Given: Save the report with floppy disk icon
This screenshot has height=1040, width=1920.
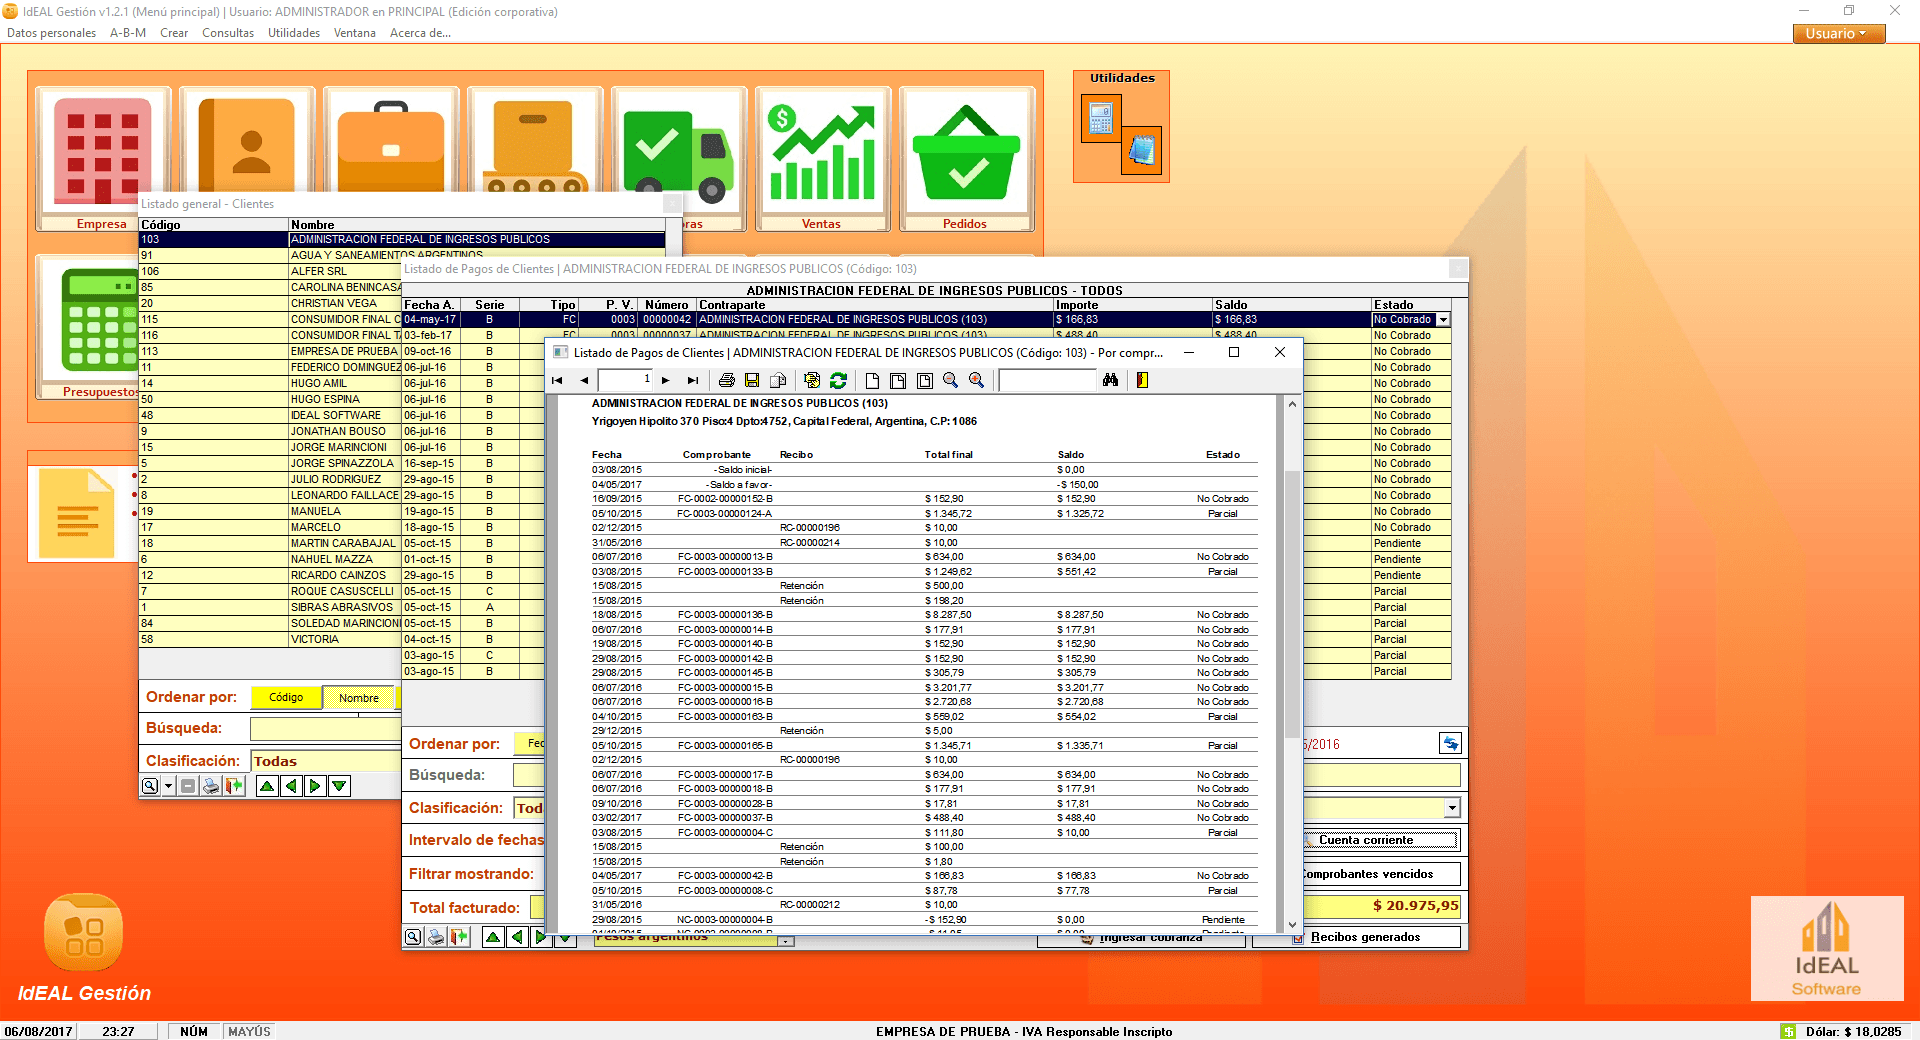Looking at the screenshot, I should (x=752, y=381).
